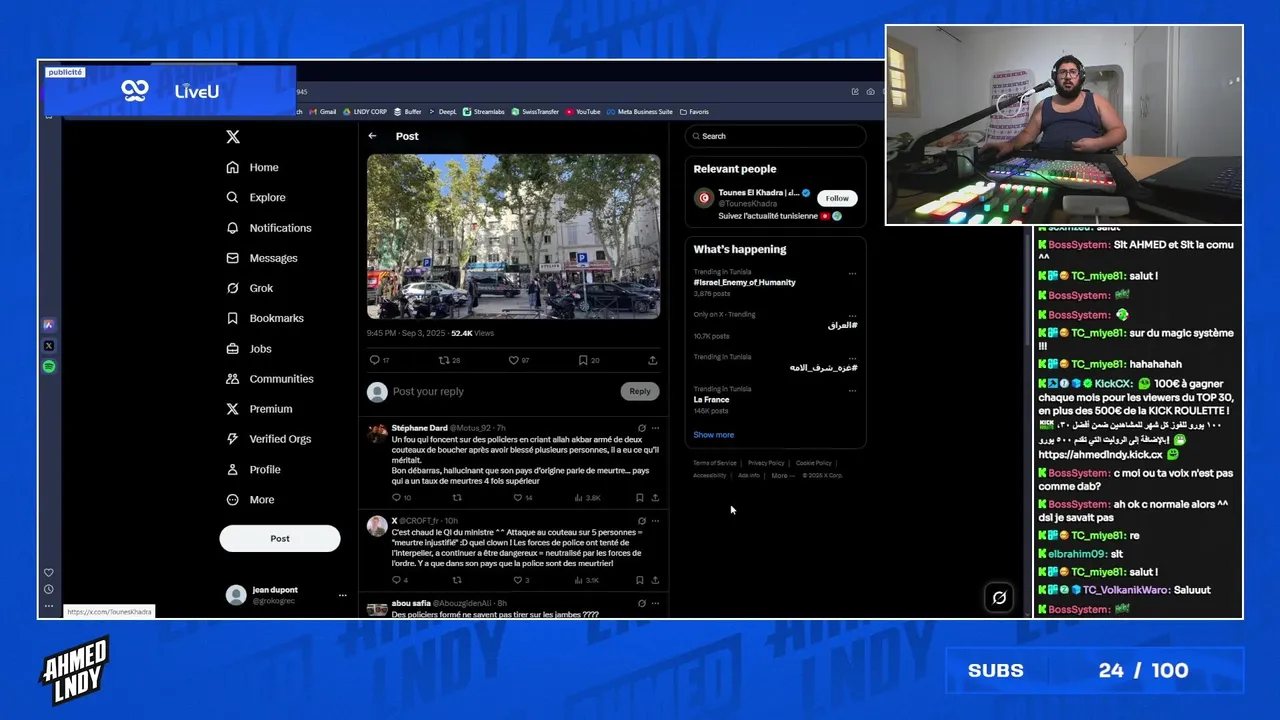Viewport: 1280px width, 720px height.
Task: Open SwissTransfer bookmark
Action: point(536,112)
